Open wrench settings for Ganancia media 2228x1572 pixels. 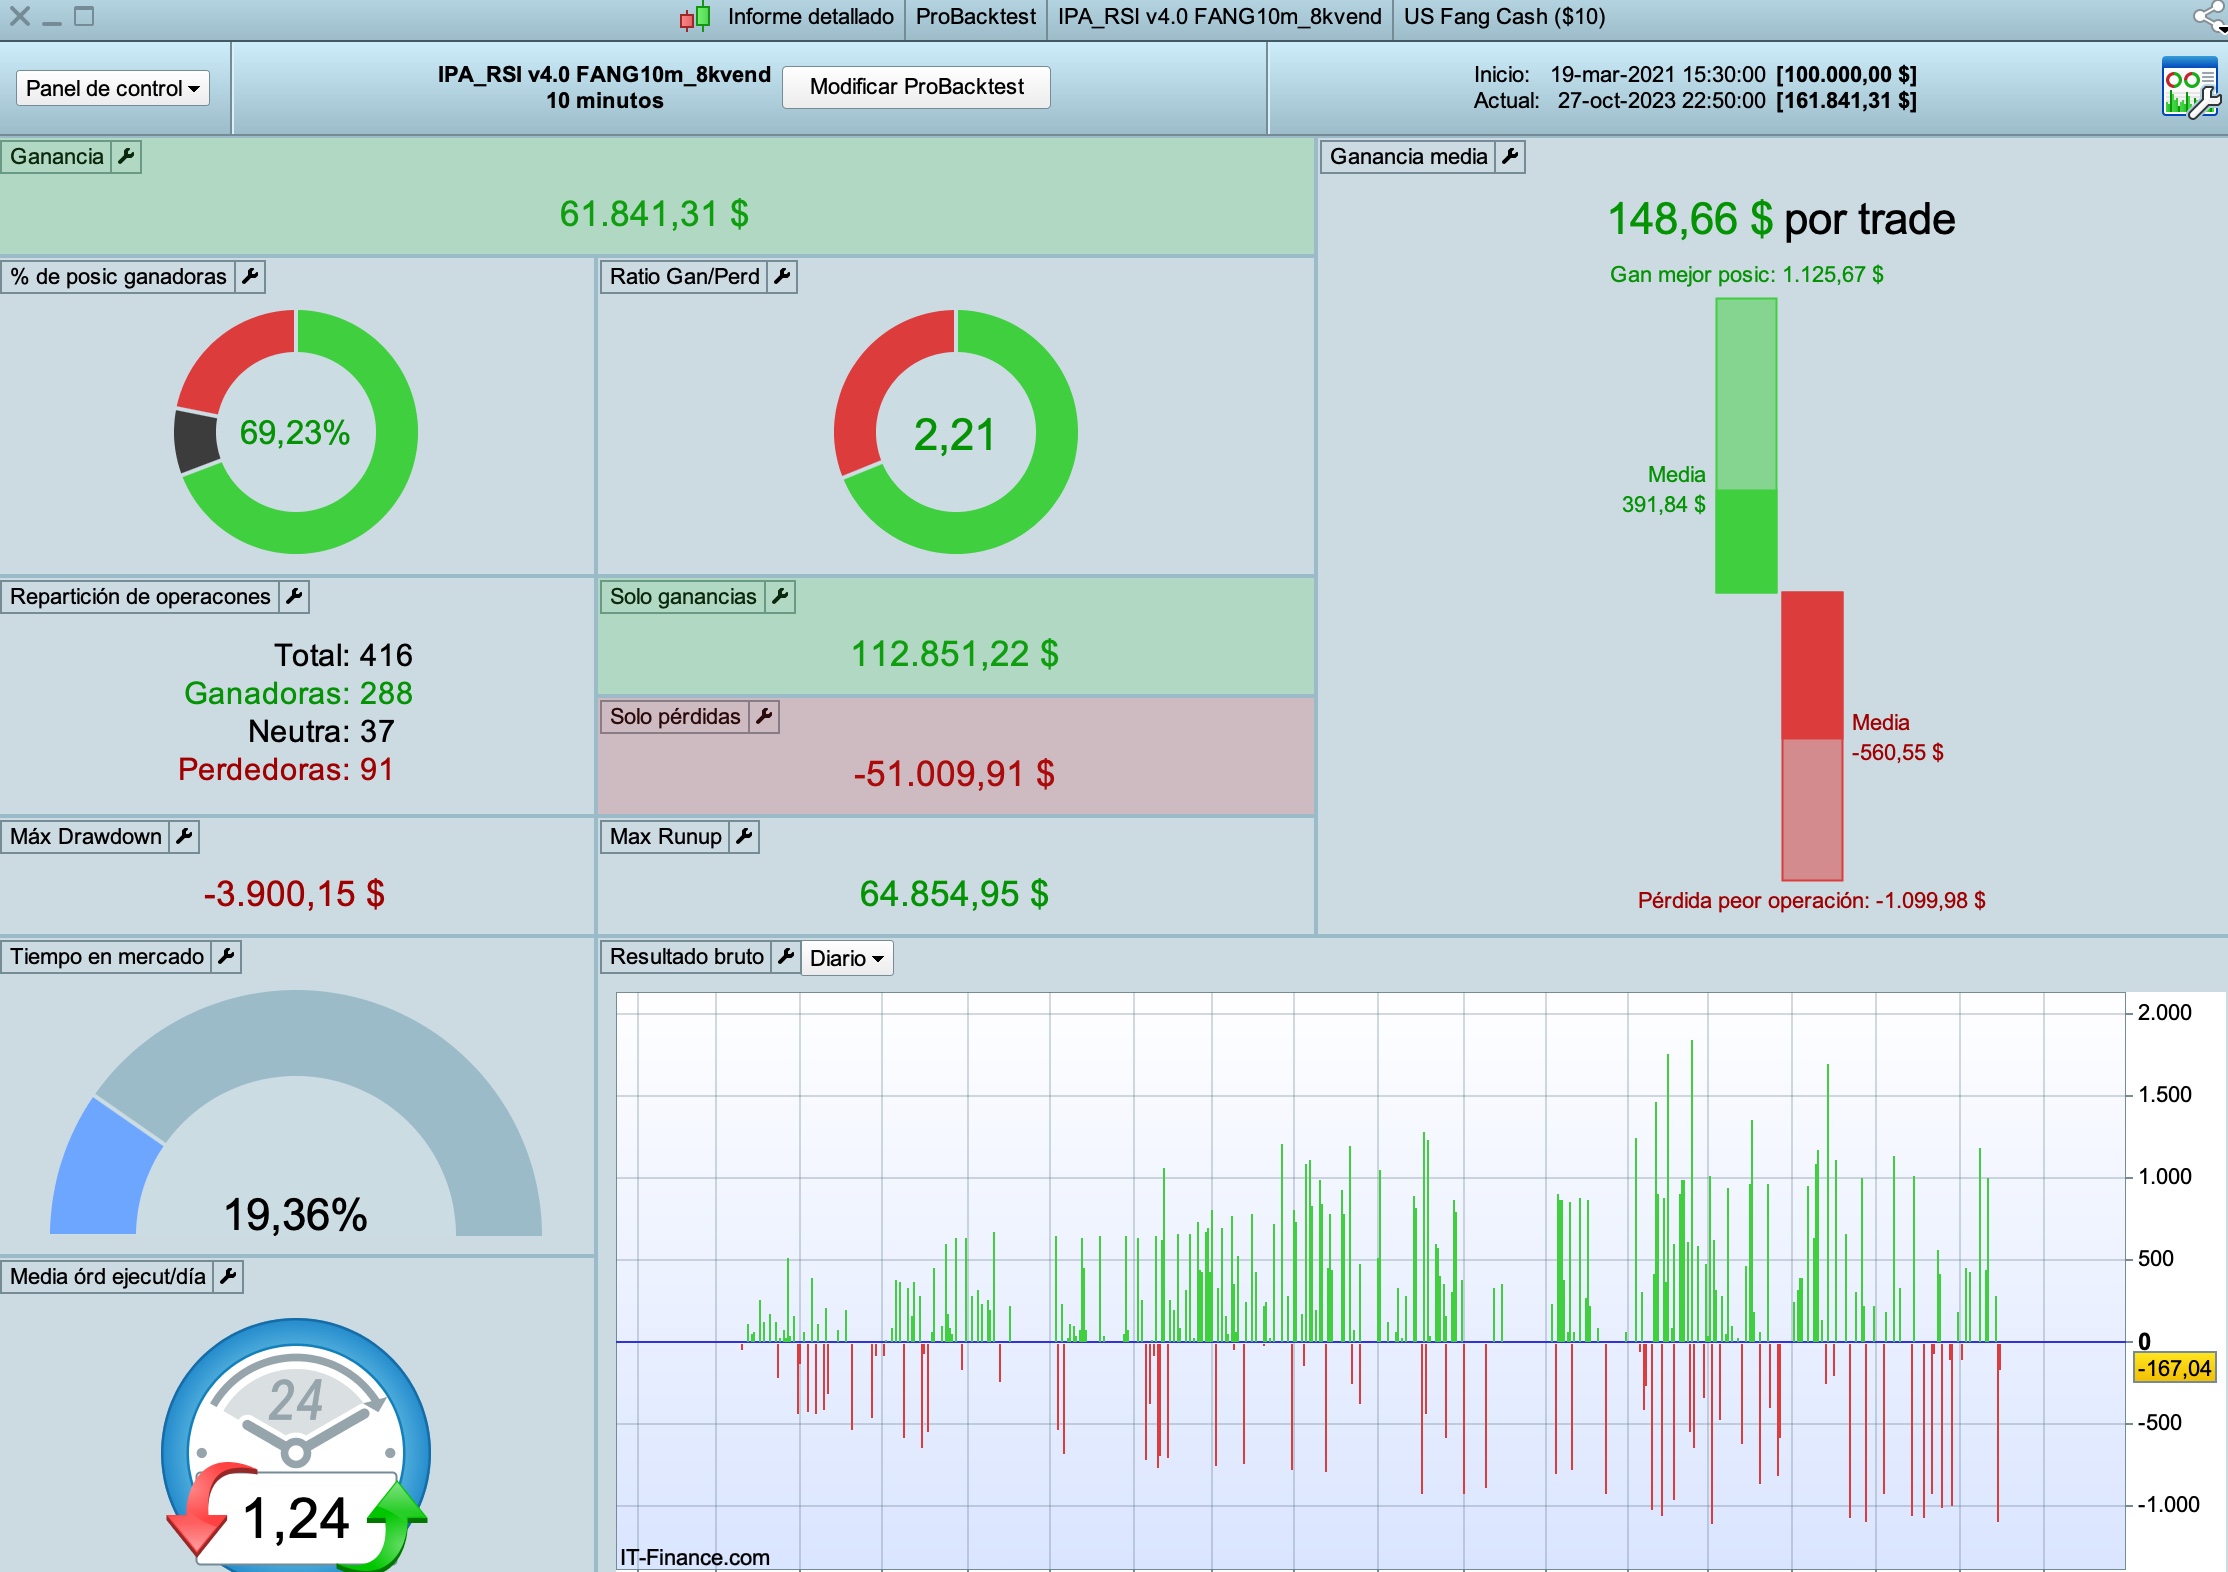coord(1510,157)
